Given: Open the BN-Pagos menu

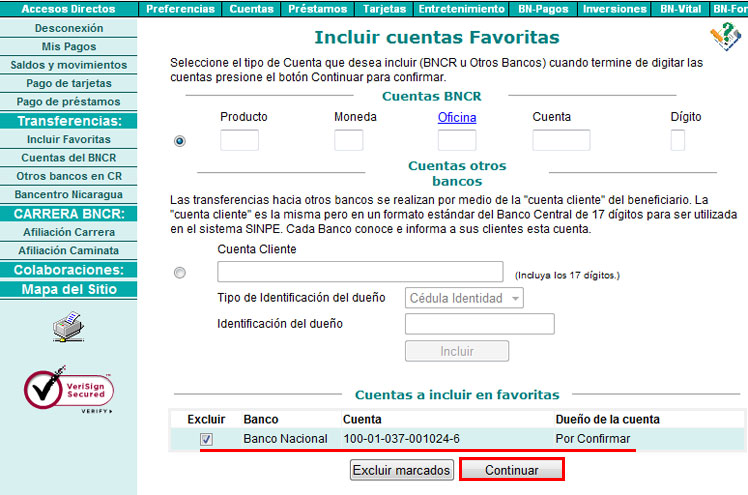Looking at the screenshot, I should [x=543, y=9].
